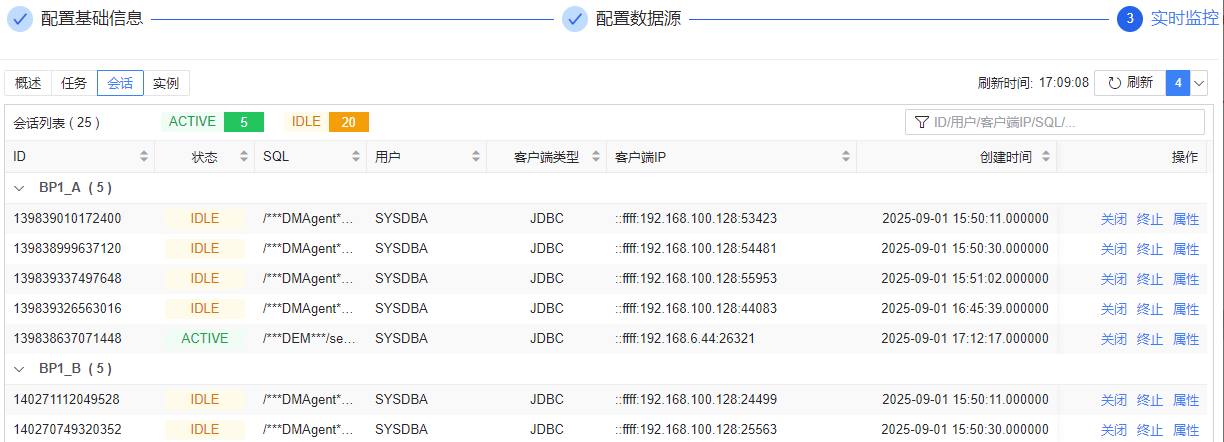
Task: View properties of session 139838999637120
Action: click(1186, 249)
